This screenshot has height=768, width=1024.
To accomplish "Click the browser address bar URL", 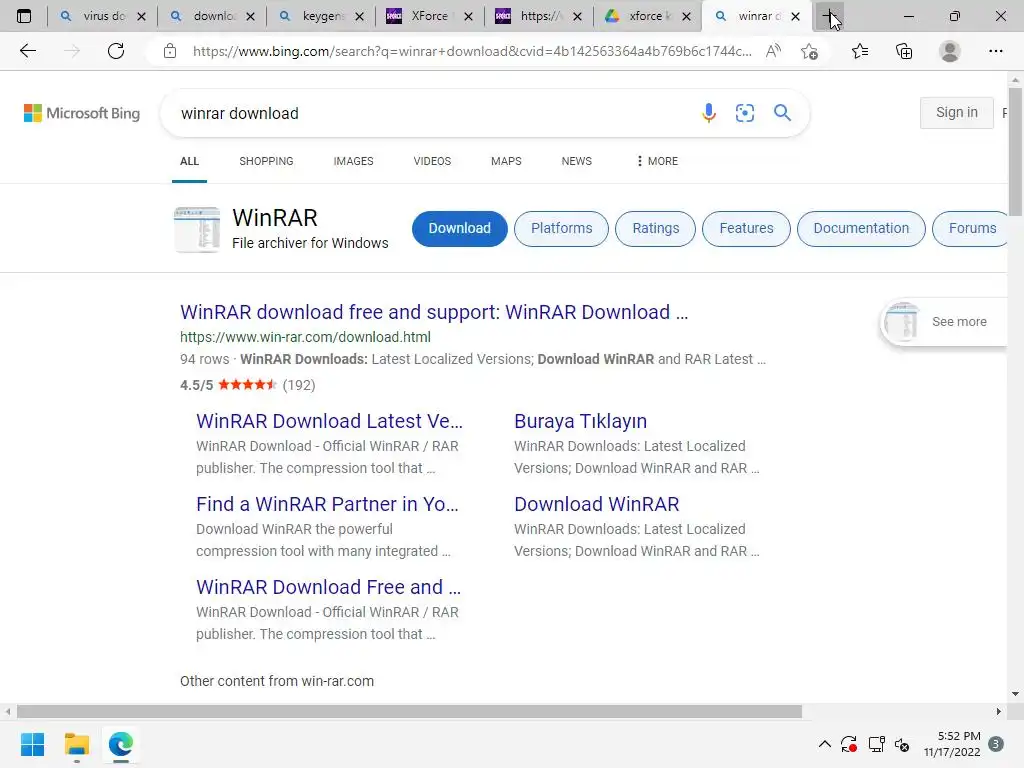I will tap(472, 51).
